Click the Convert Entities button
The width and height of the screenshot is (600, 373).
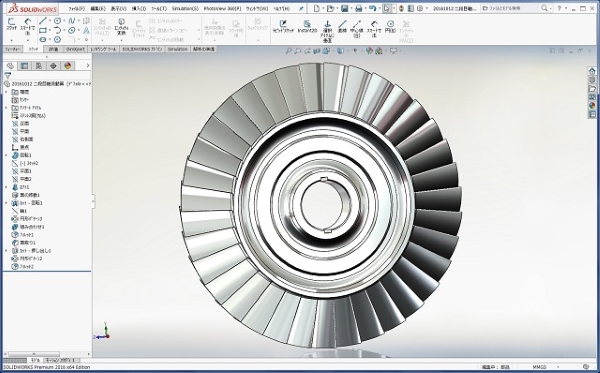click(x=121, y=26)
